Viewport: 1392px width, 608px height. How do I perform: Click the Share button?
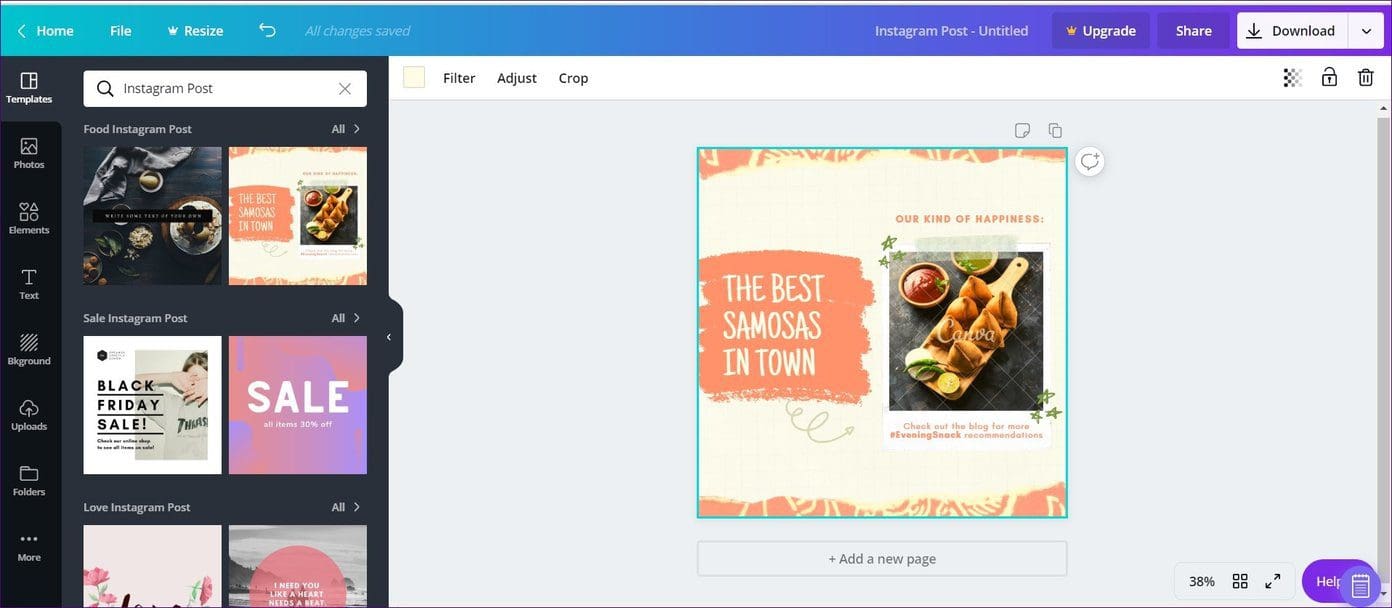point(1193,31)
